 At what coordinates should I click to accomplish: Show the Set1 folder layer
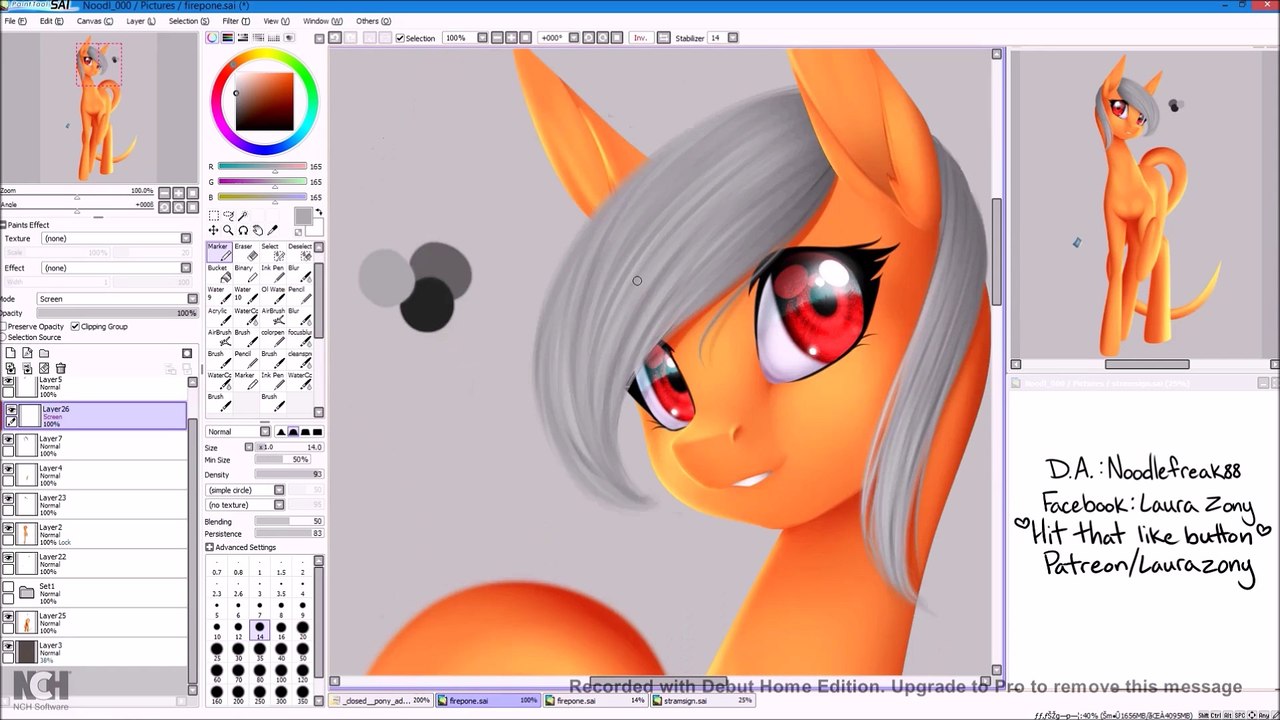point(9,588)
